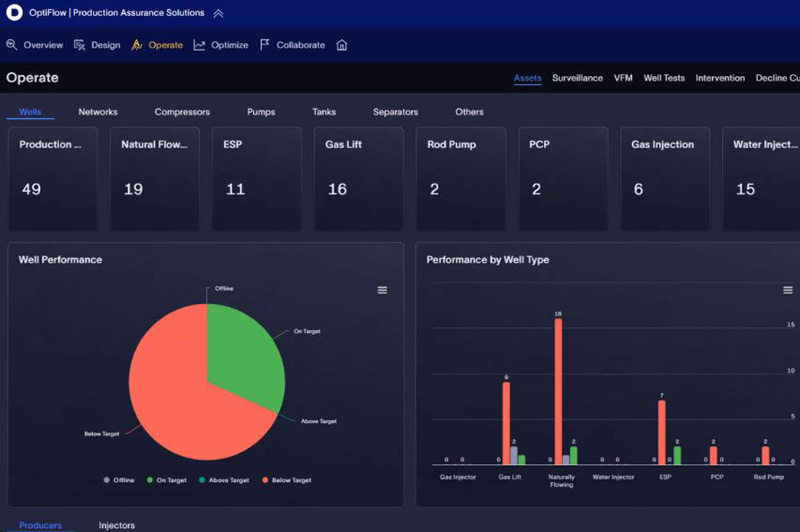The height and width of the screenshot is (532, 800).
Task: Switch to the Injectors tab
Action: [x=117, y=525]
